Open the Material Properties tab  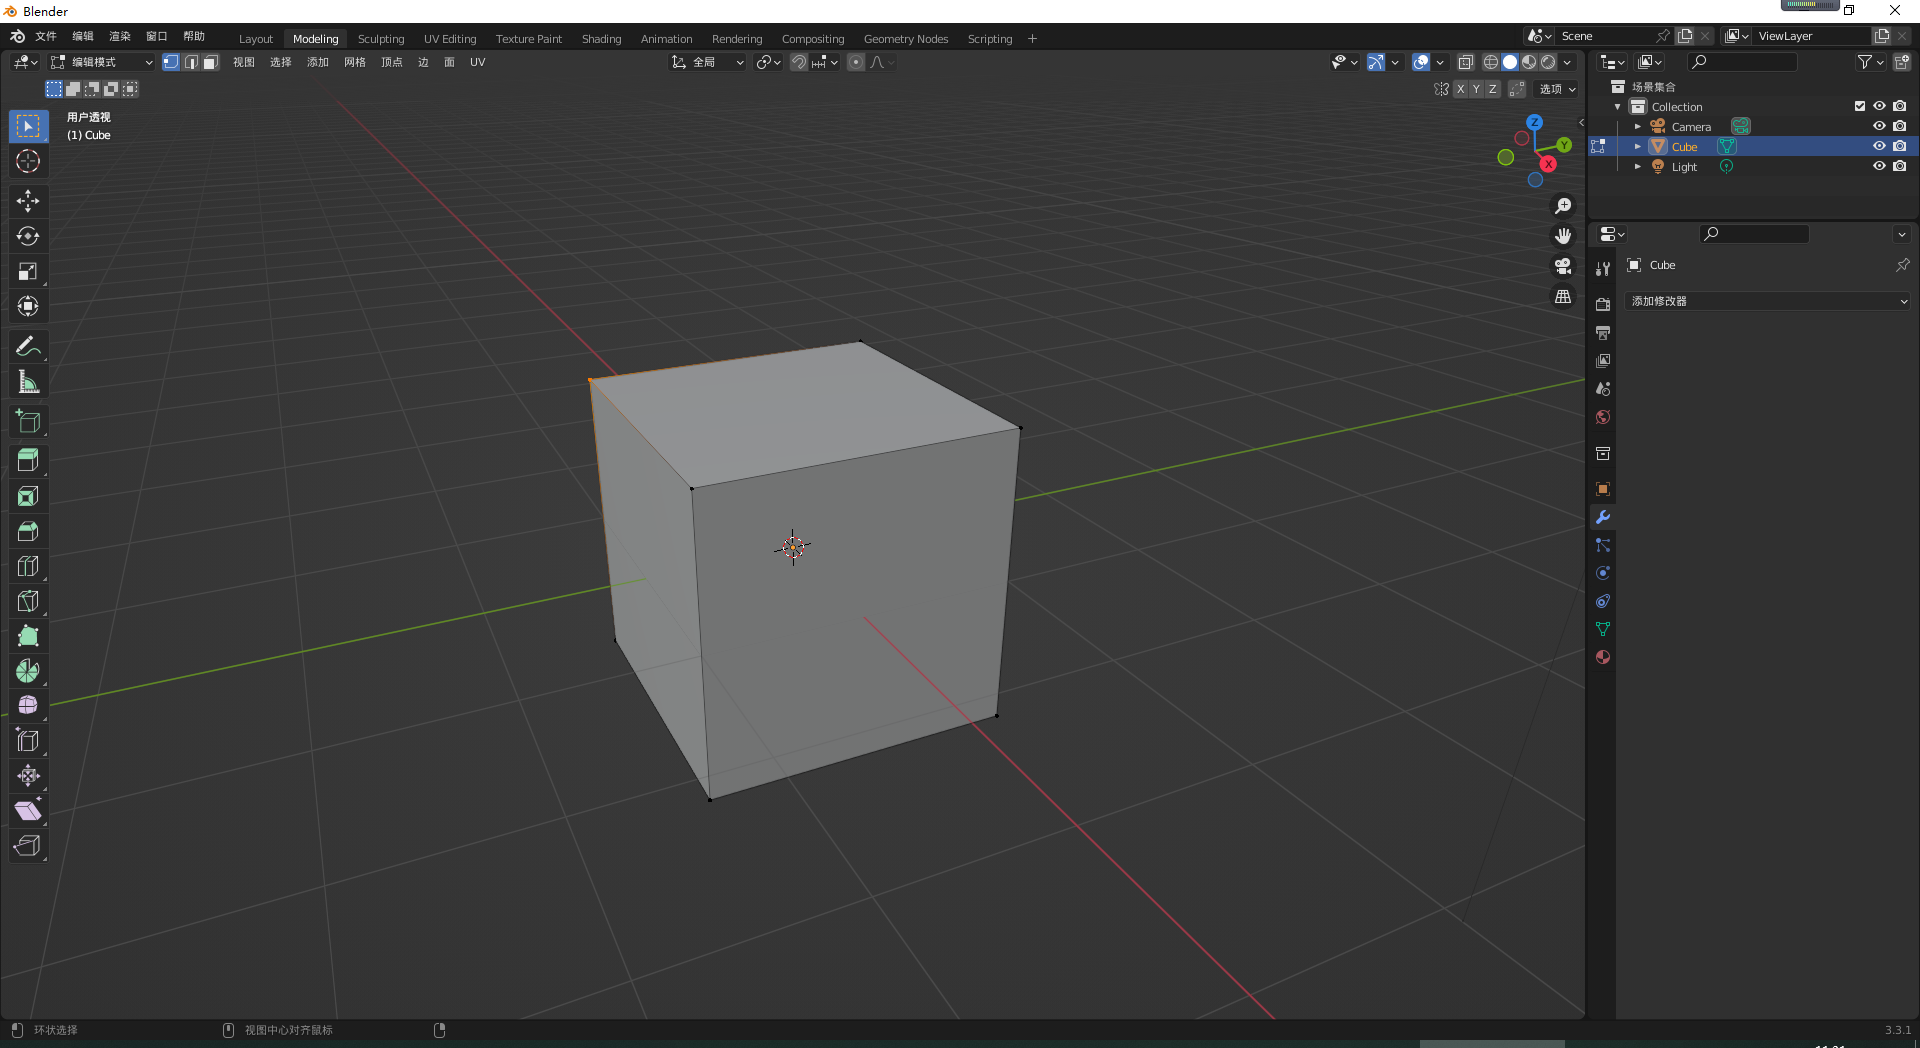tap(1602, 657)
